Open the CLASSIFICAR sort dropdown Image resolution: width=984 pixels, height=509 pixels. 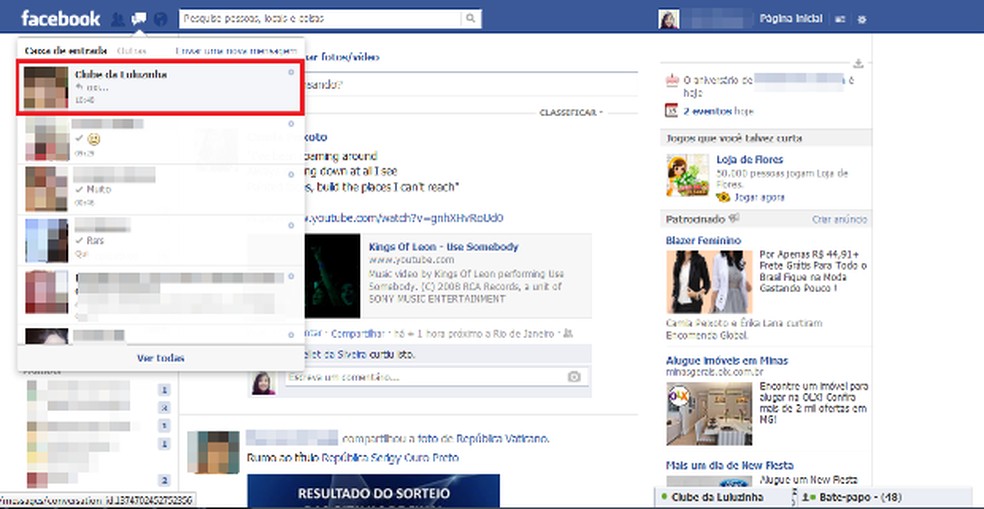tap(570, 112)
